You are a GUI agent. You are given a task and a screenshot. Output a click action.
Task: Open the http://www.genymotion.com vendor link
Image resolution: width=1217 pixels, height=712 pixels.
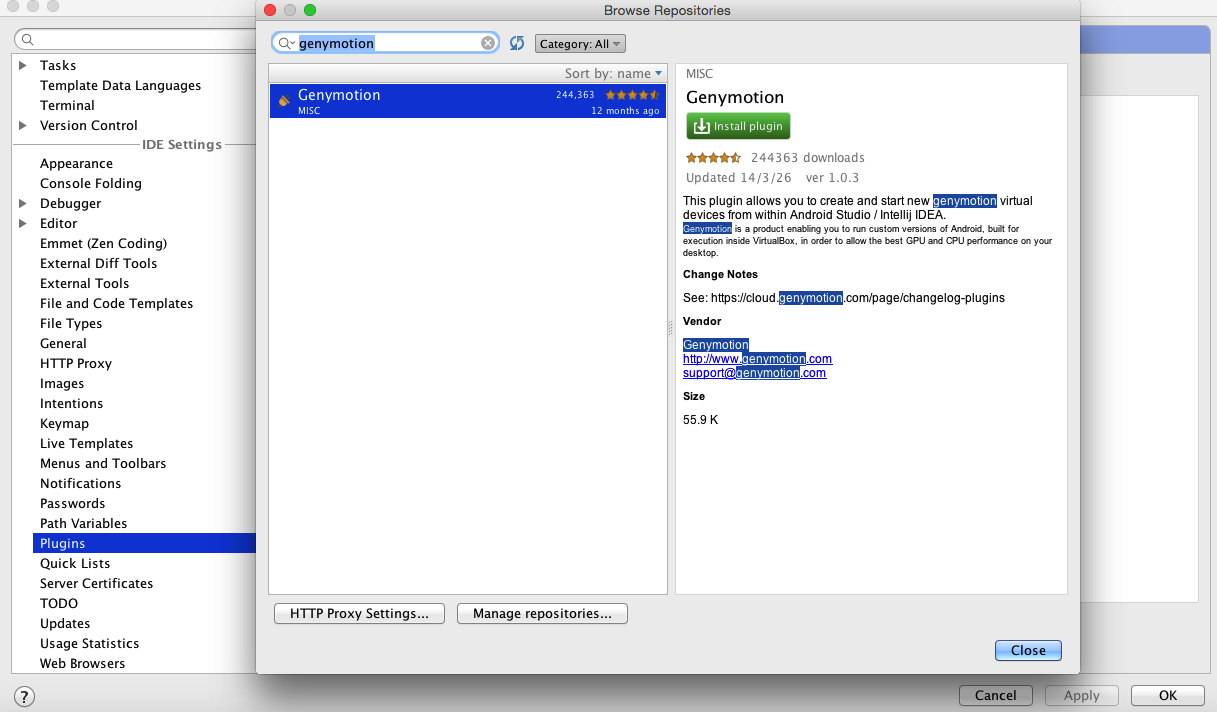(x=757, y=359)
